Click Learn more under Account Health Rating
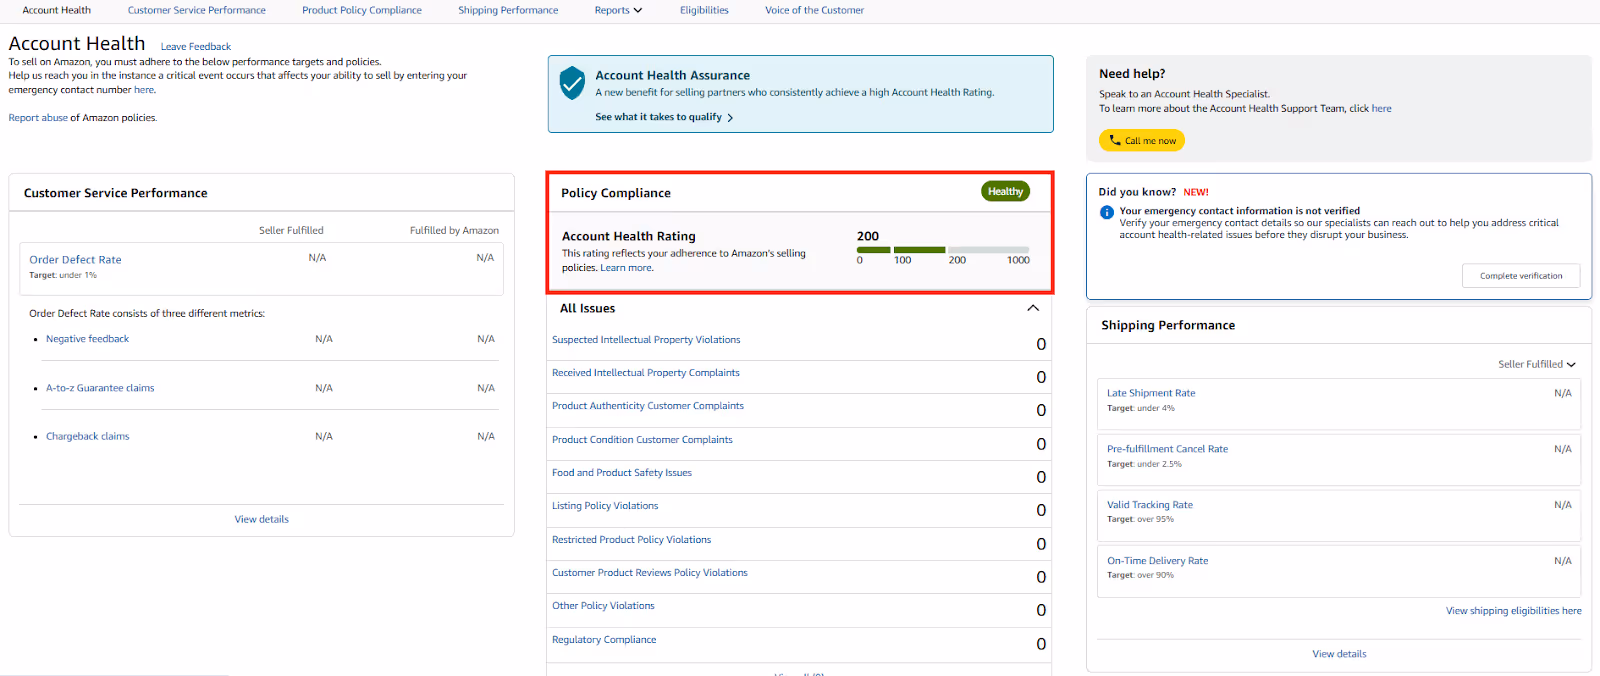The width and height of the screenshot is (1600, 676). coord(626,268)
